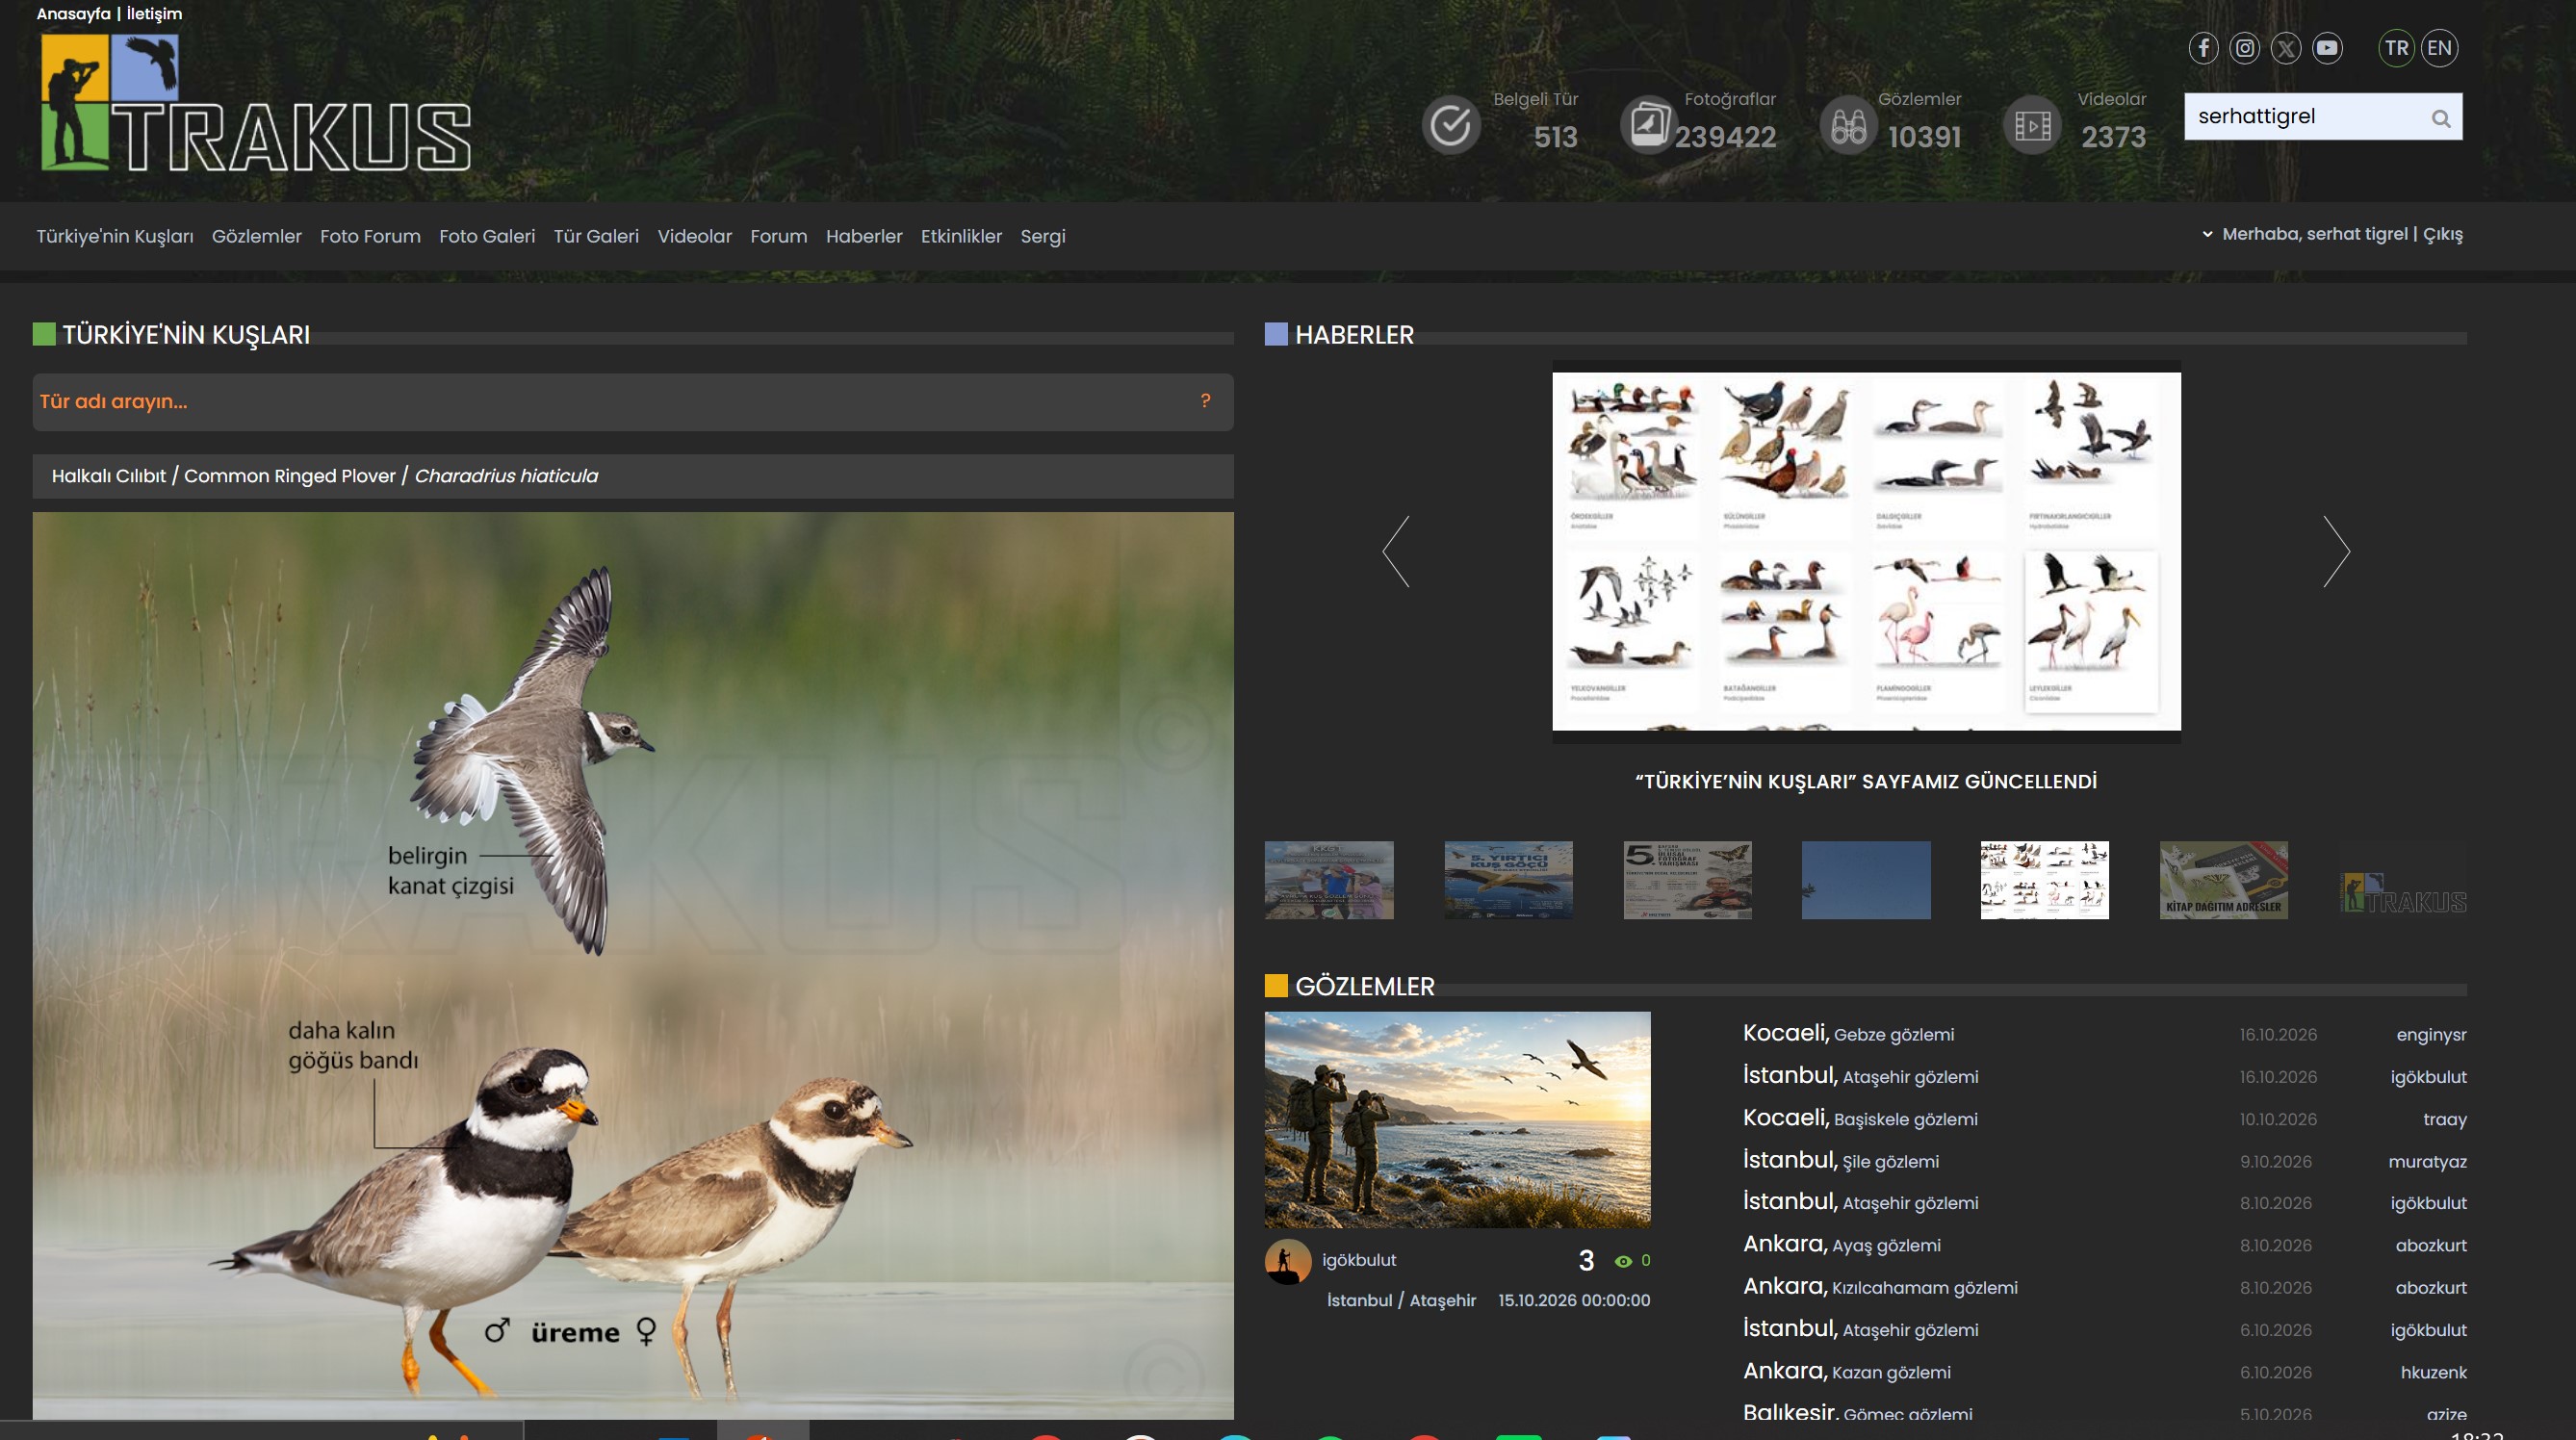Screen dimensions: 2576x1440
Task: Open the Trakus Instagram icon
Action: (x=2244, y=48)
